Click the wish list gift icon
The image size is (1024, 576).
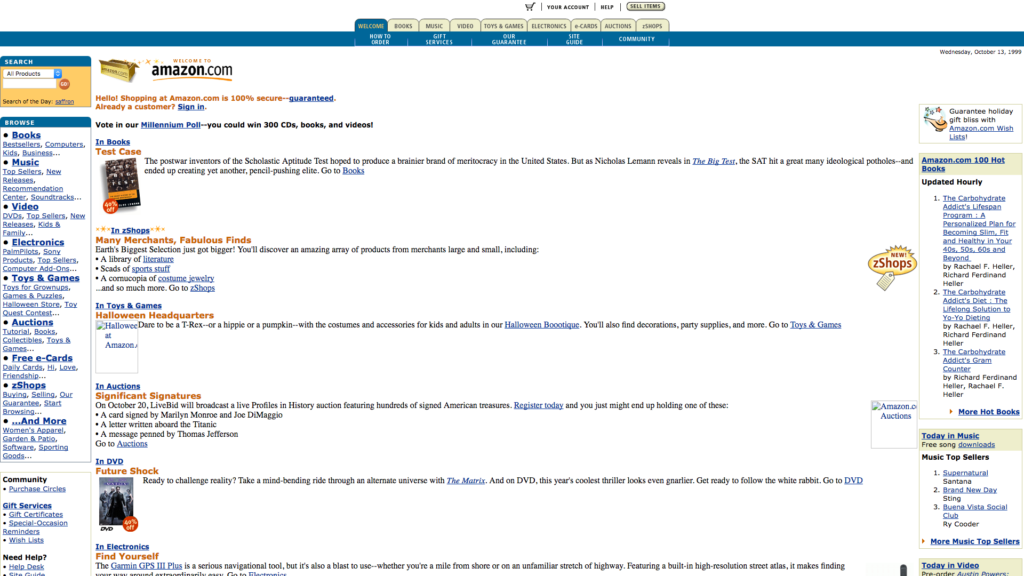pyautogui.click(x=935, y=119)
